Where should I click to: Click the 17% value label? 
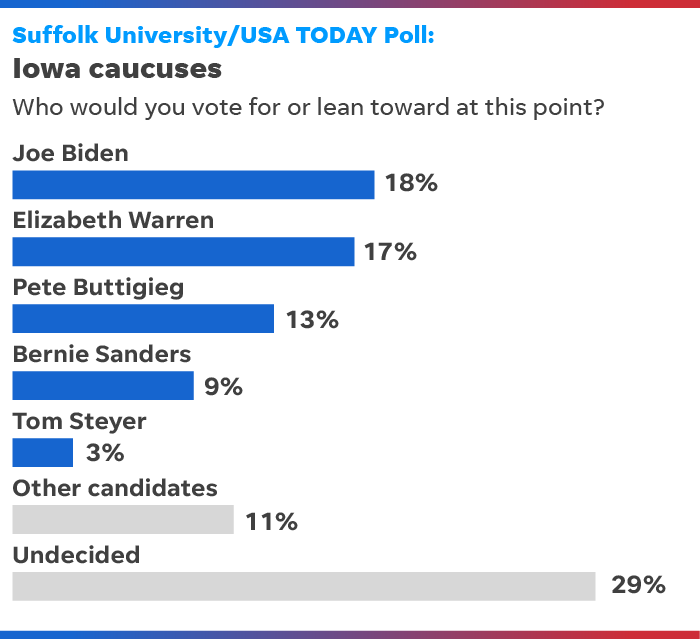[391, 252]
